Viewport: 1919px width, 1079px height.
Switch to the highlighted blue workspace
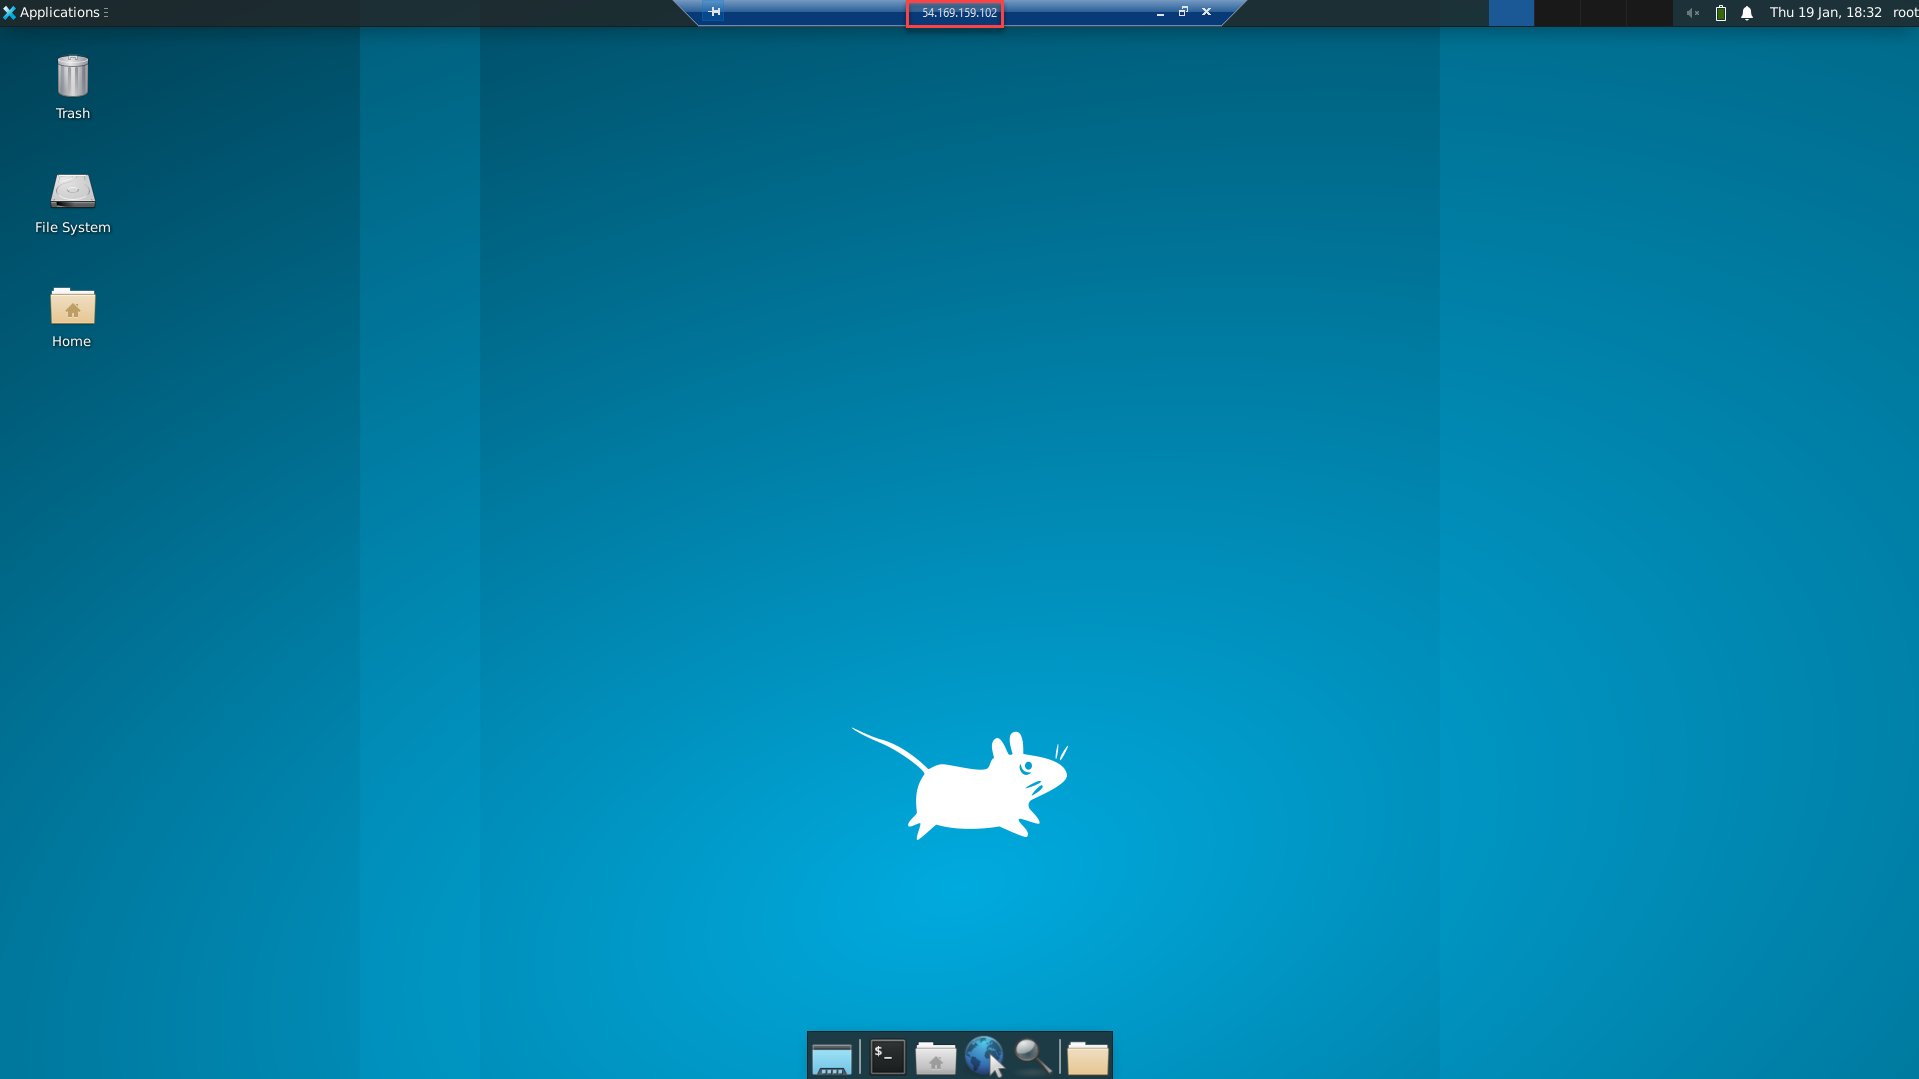point(1511,13)
